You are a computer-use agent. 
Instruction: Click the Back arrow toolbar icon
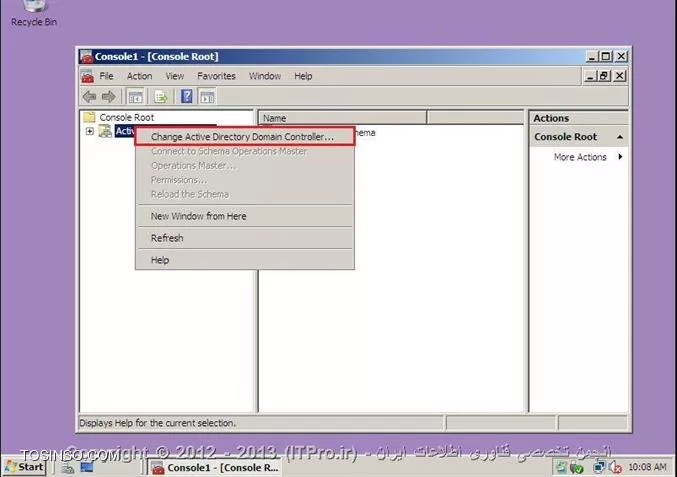point(89,97)
